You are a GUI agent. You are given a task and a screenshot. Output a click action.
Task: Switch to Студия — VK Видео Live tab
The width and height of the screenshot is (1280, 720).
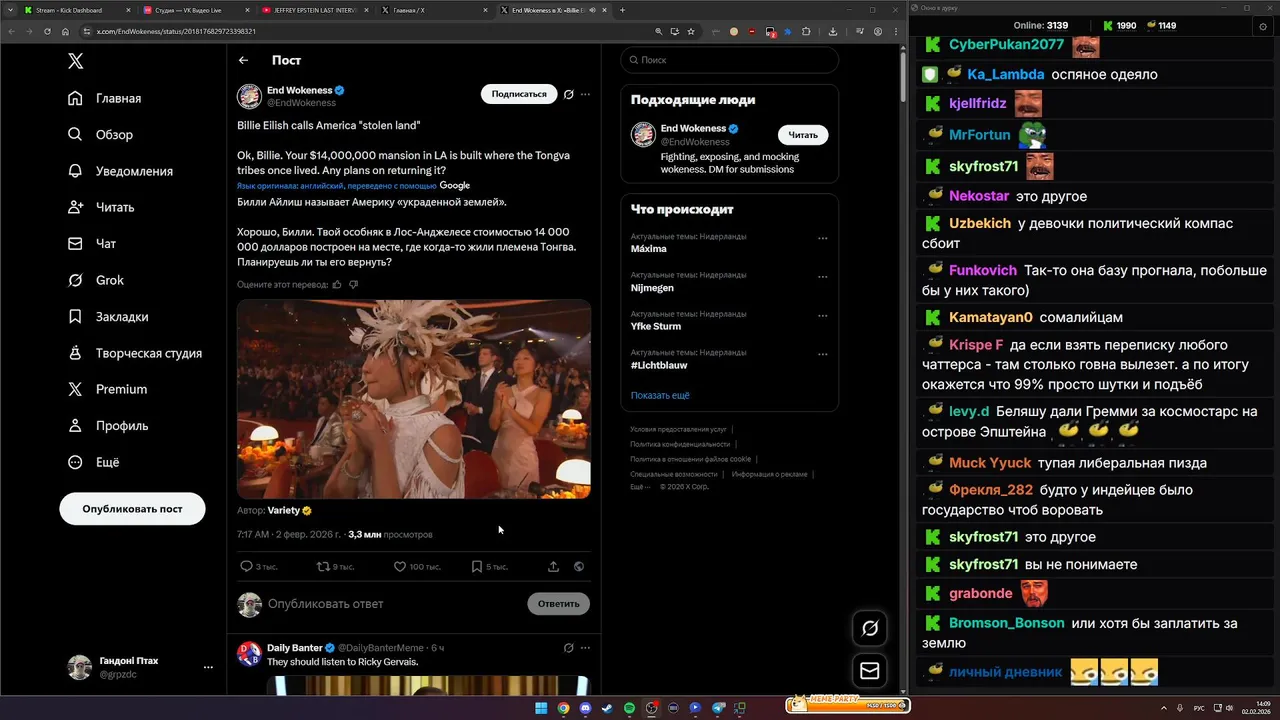point(196,10)
